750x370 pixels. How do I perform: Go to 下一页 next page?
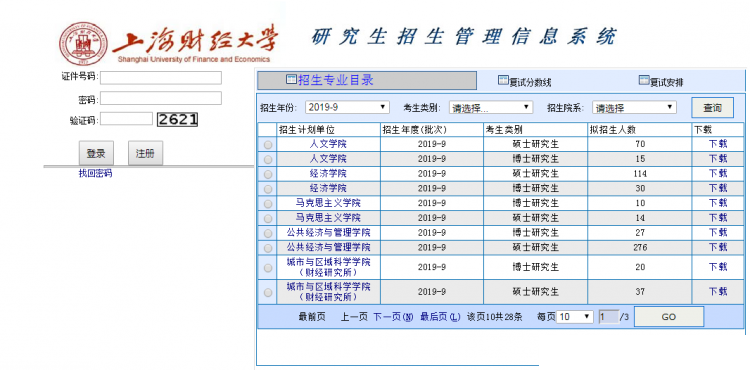tap(393, 316)
